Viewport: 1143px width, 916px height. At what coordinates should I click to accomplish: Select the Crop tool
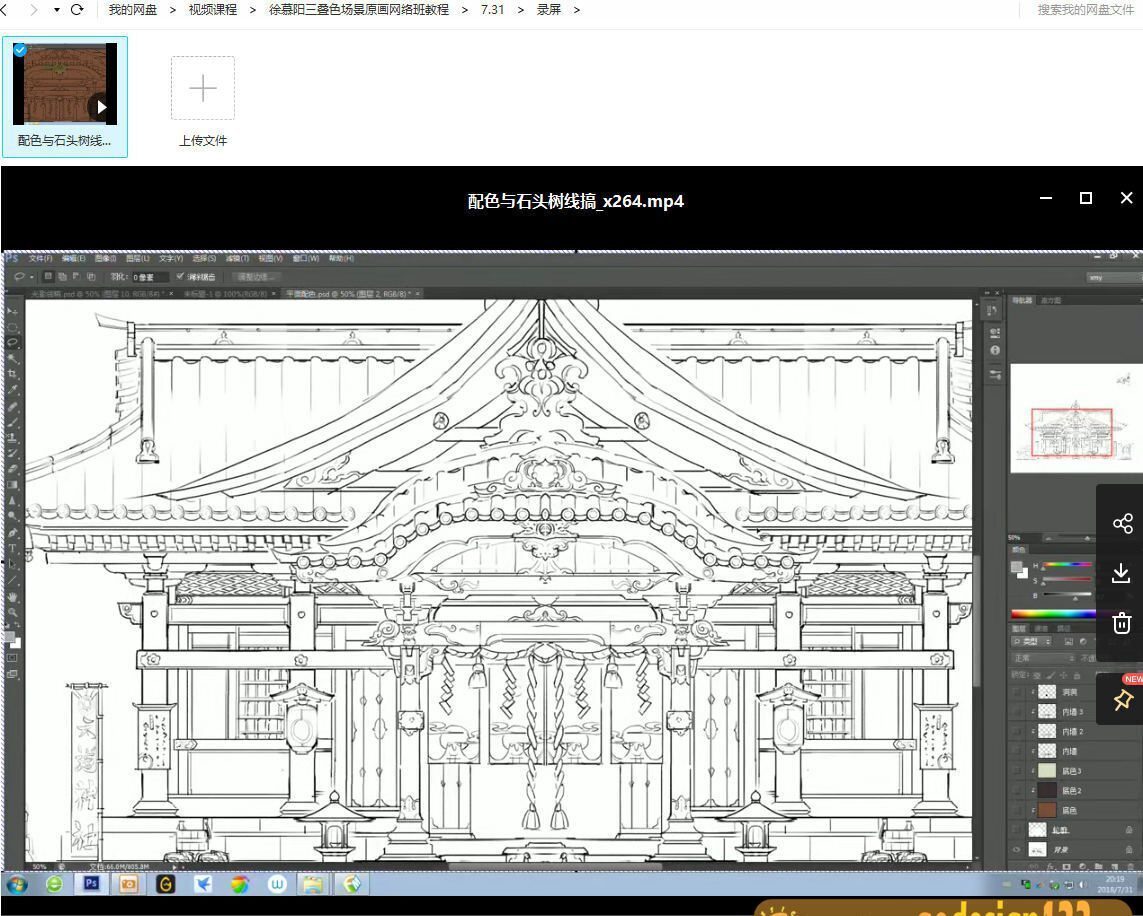click(x=9, y=371)
